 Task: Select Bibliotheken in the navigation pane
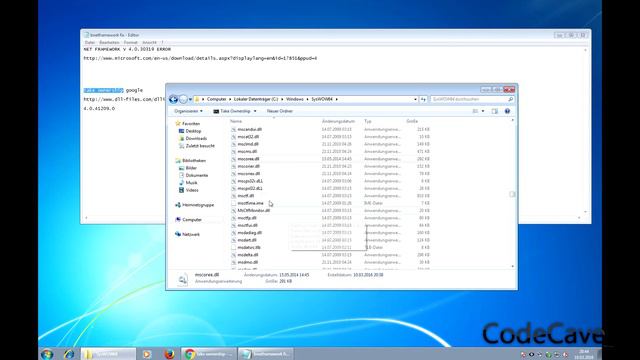pyautogui.click(x=194, y=160)
